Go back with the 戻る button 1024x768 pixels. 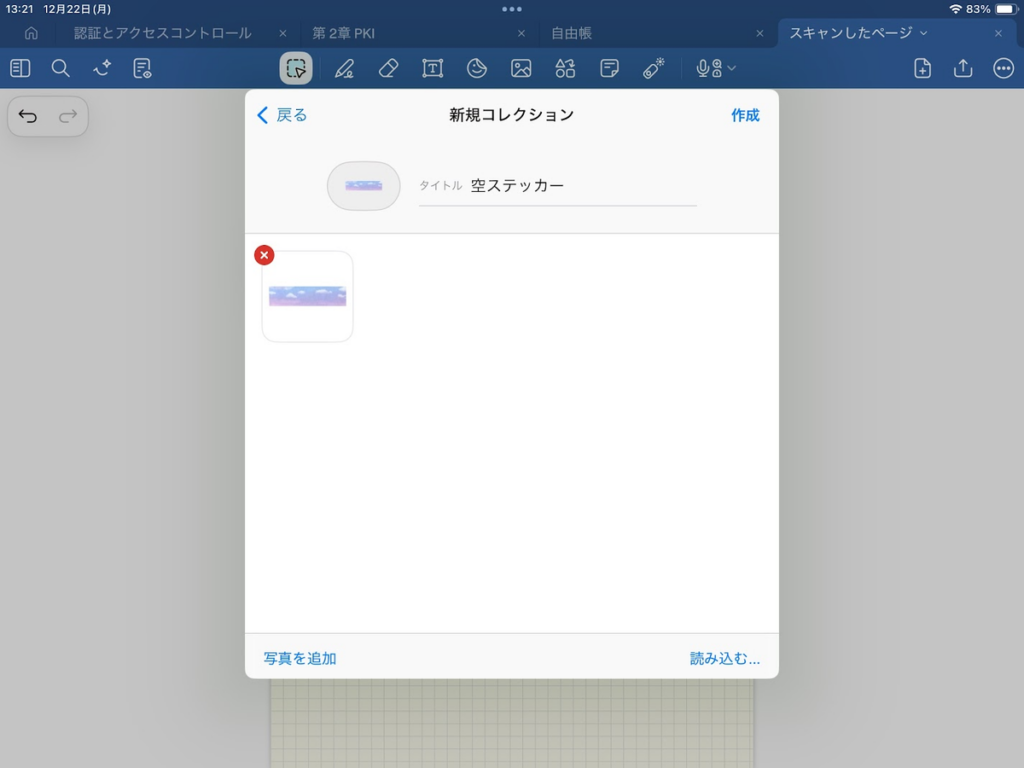point(282,115)
